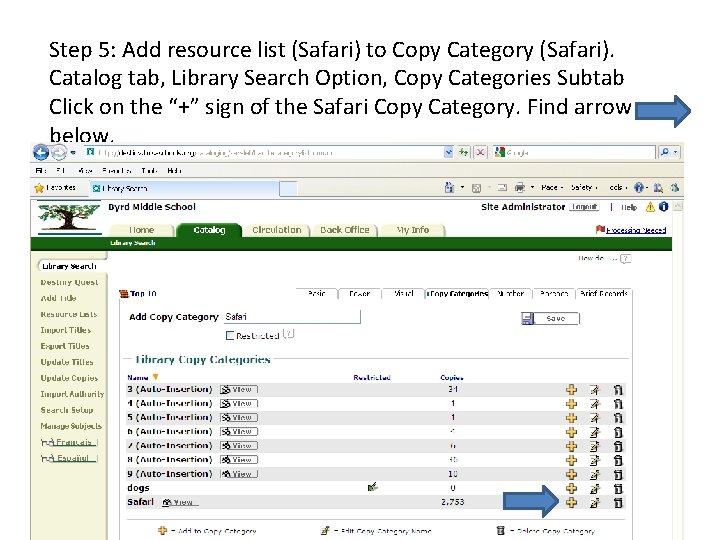720x540 pixels.
Task: Open the Copy Categories subtab
Action: pos(457,293)
